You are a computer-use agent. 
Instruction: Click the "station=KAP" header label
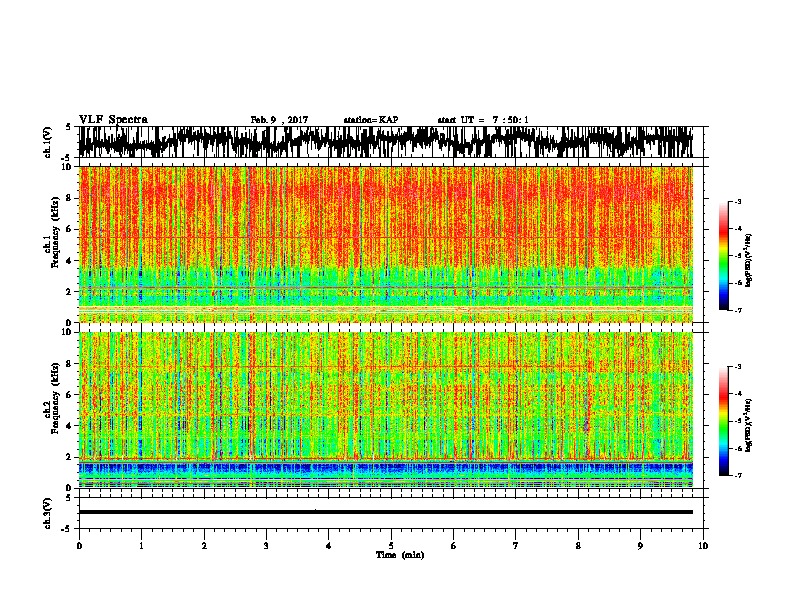click(371, 120)
